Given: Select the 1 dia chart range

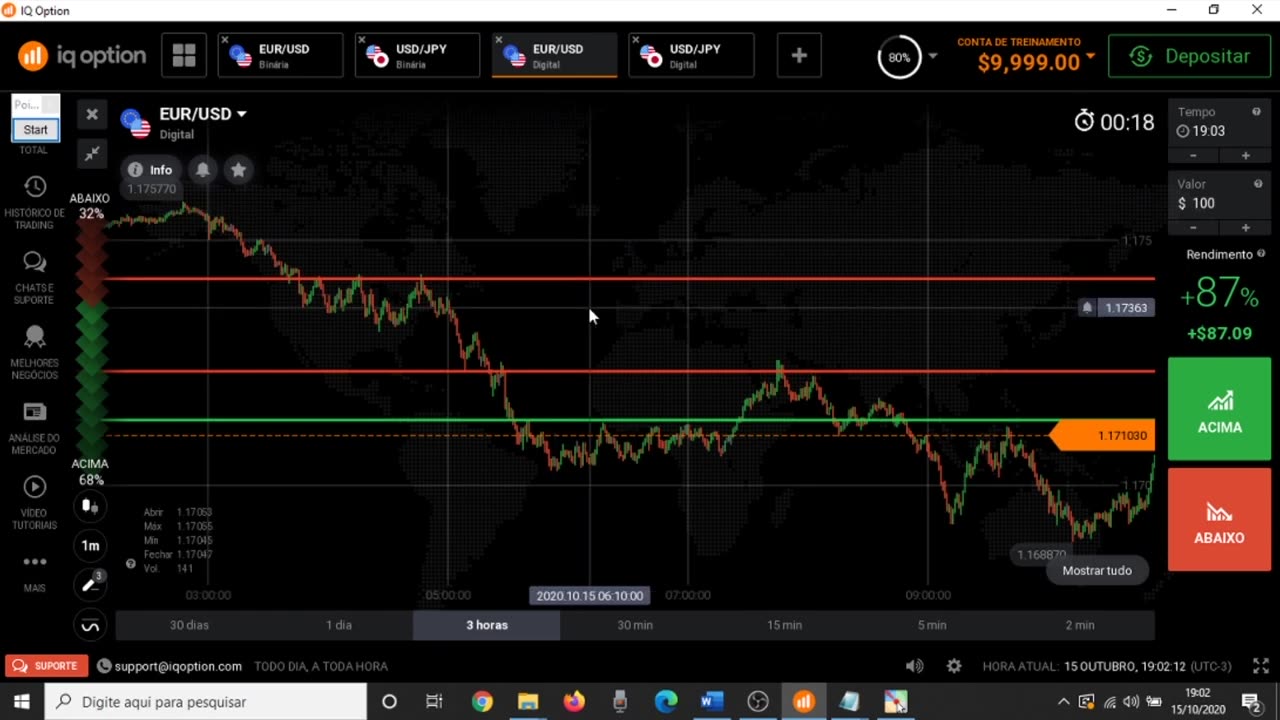Looking at the screenshot, I should [x=338, y=625].
